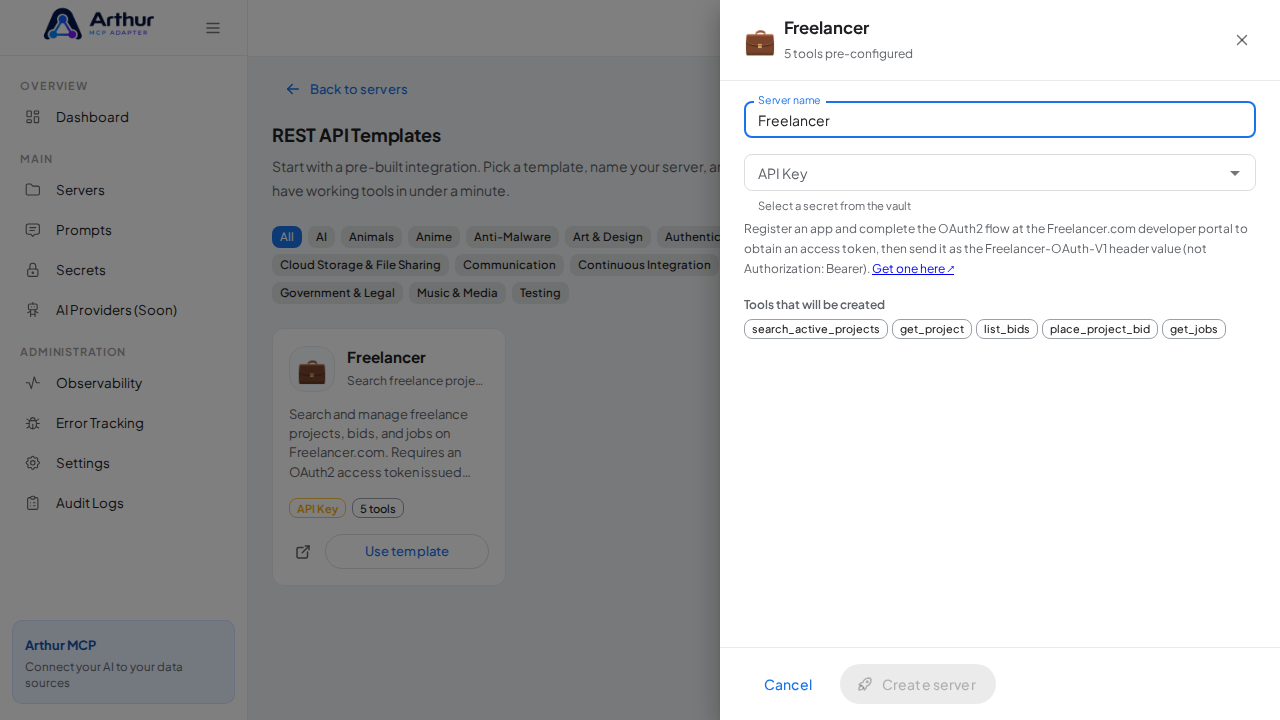This screenshot has height=720, width=1280.
Task: Click the place_project_bid tool chip
Action: point(1100,329)
